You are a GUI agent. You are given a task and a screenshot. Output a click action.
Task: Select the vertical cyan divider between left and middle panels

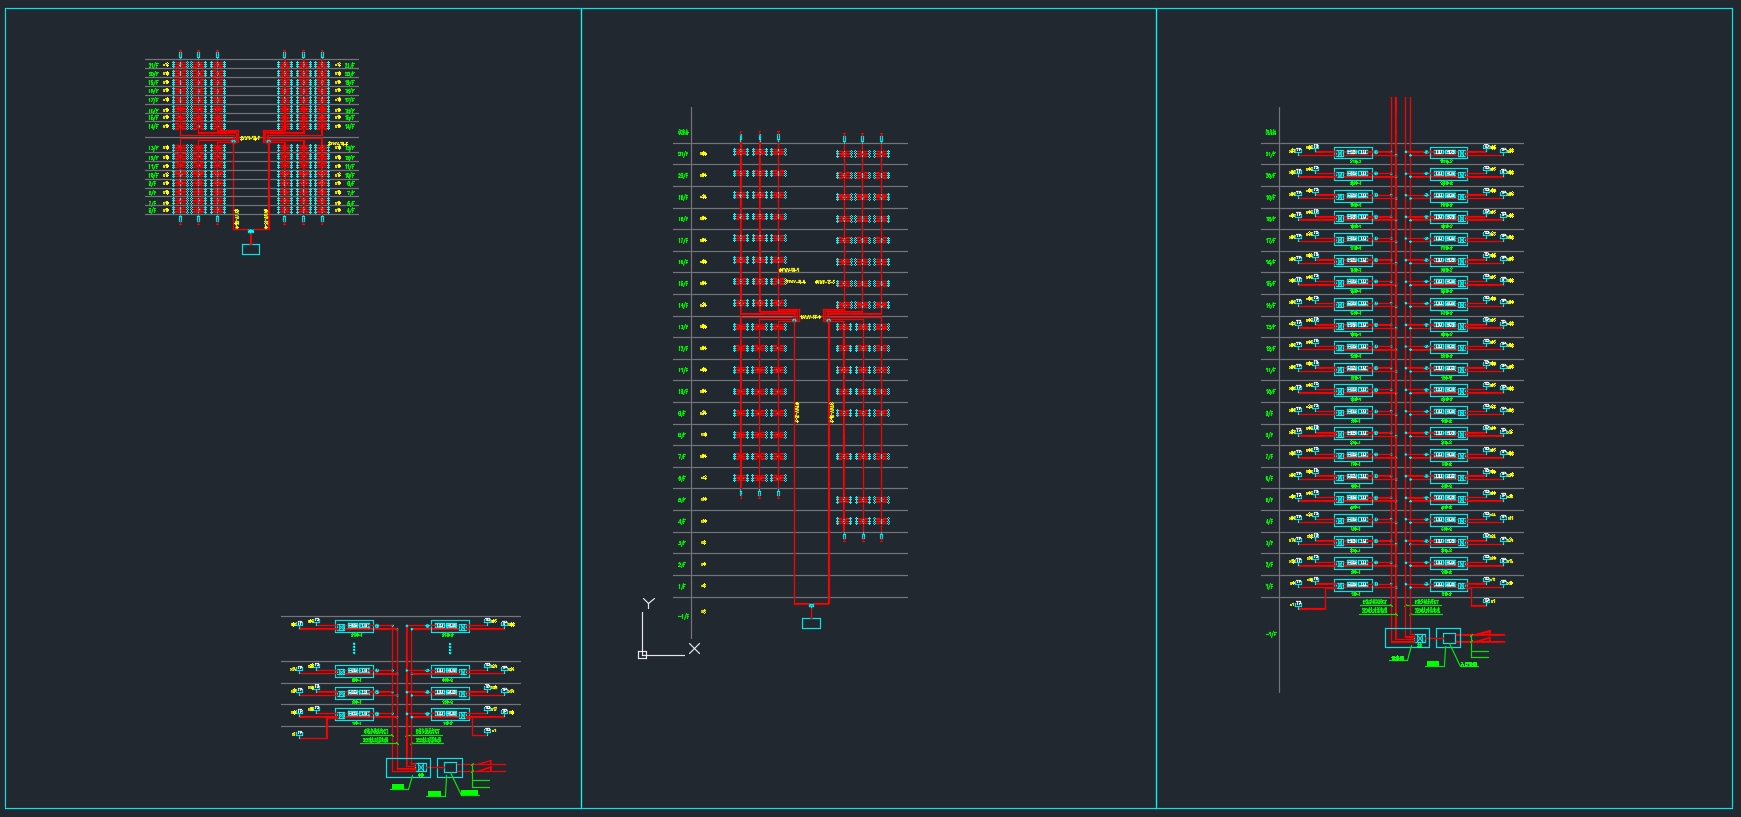pos(581,400)
